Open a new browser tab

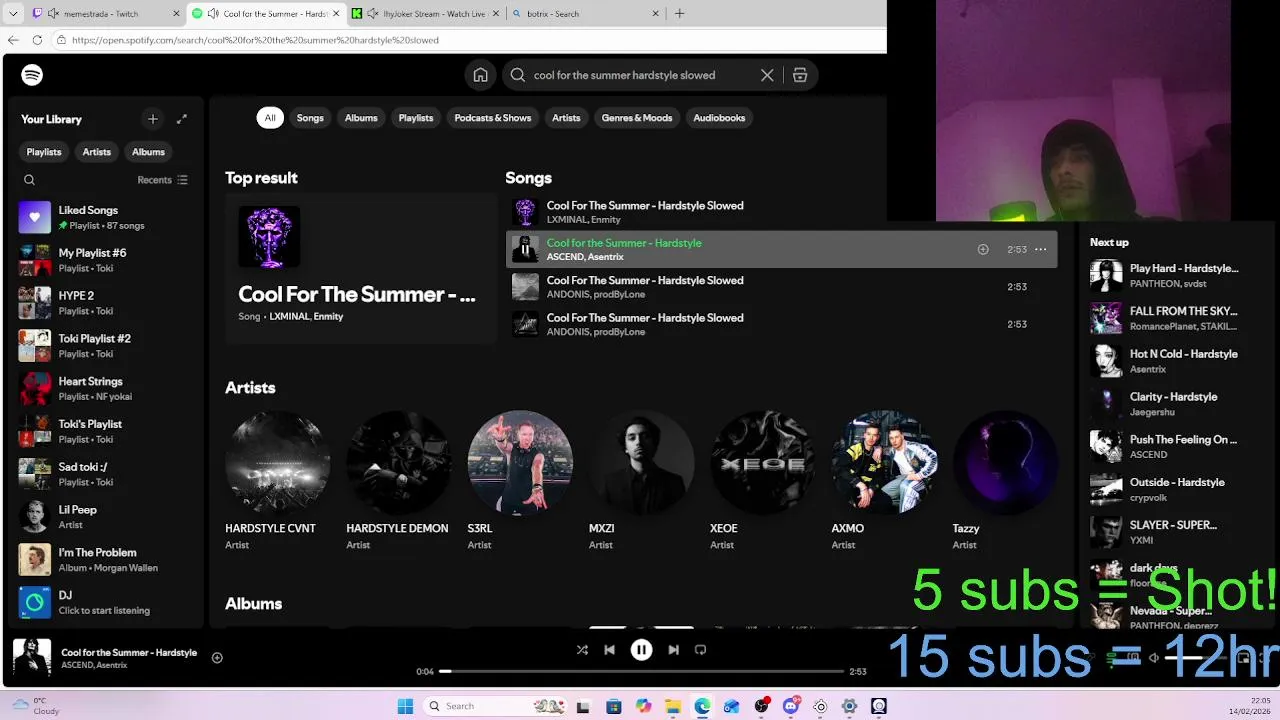pos(680,14)
